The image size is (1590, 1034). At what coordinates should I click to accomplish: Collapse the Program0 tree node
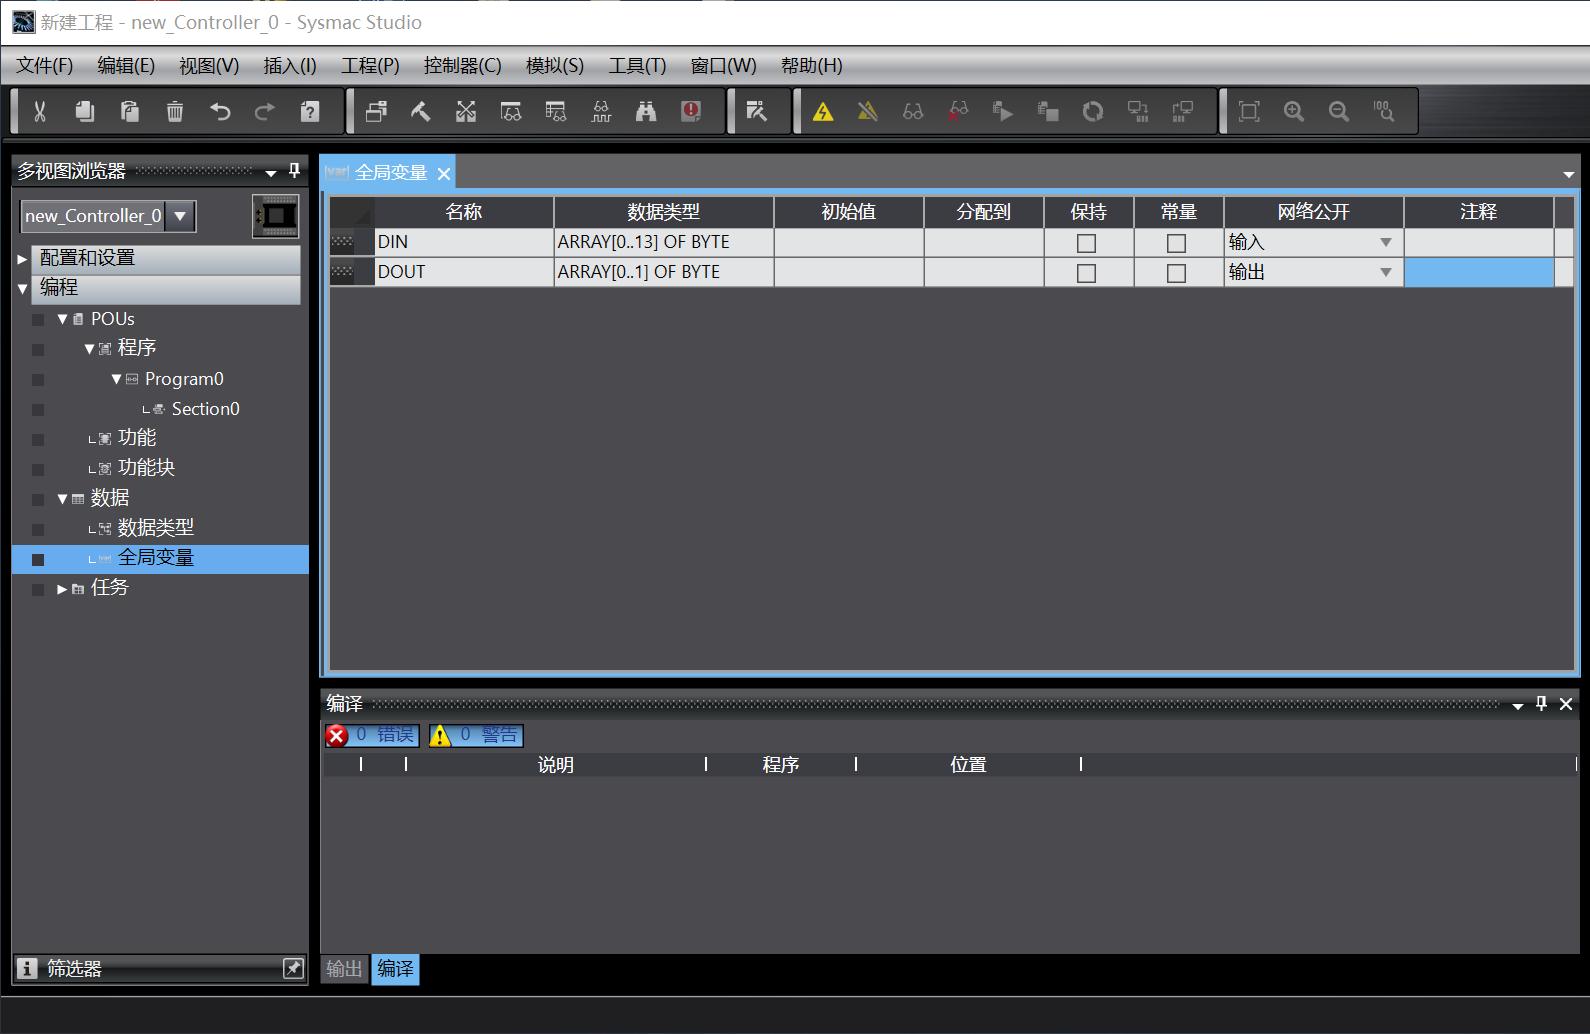(x=116, y=379)
